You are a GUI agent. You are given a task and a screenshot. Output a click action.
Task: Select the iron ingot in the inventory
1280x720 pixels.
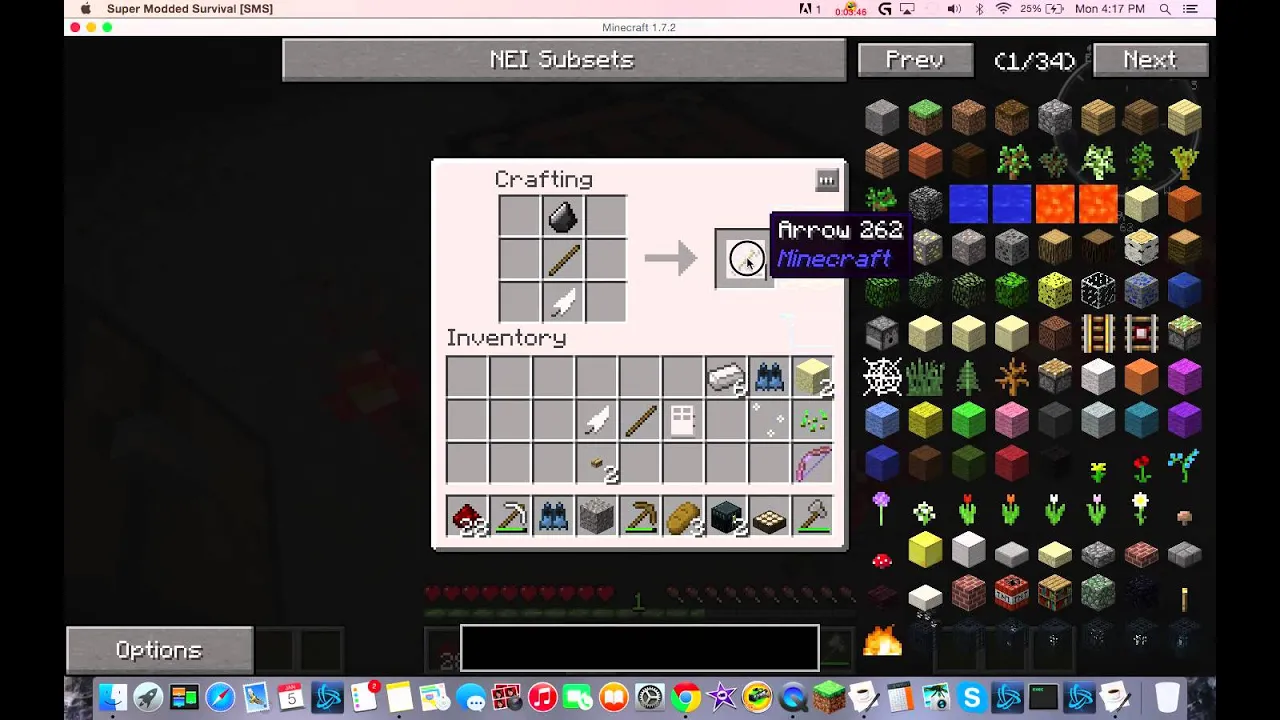tap(726, 377)
